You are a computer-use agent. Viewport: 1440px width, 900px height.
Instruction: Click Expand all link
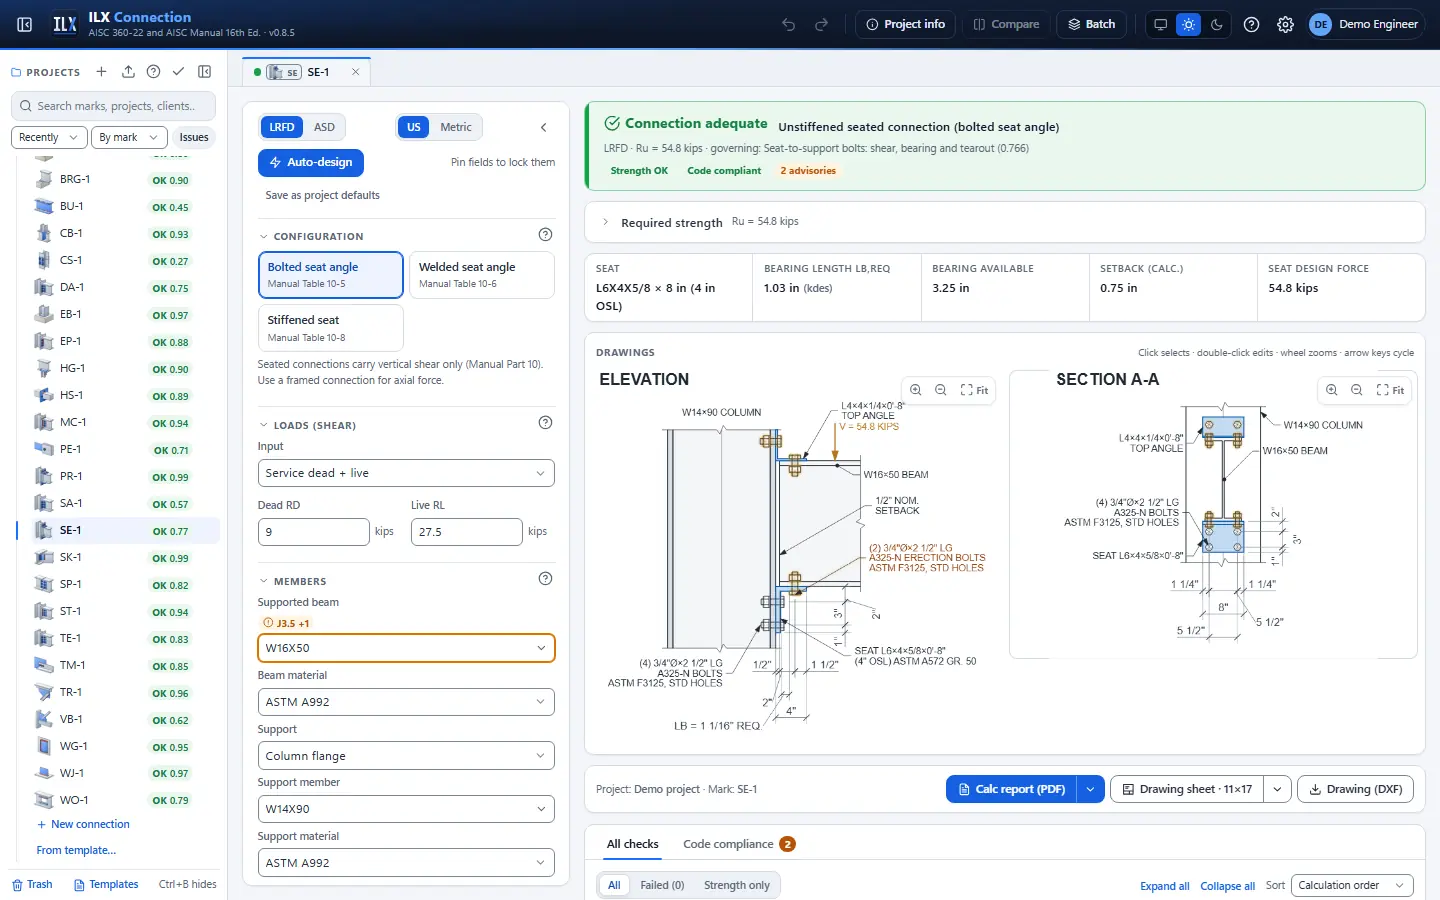1164,886
